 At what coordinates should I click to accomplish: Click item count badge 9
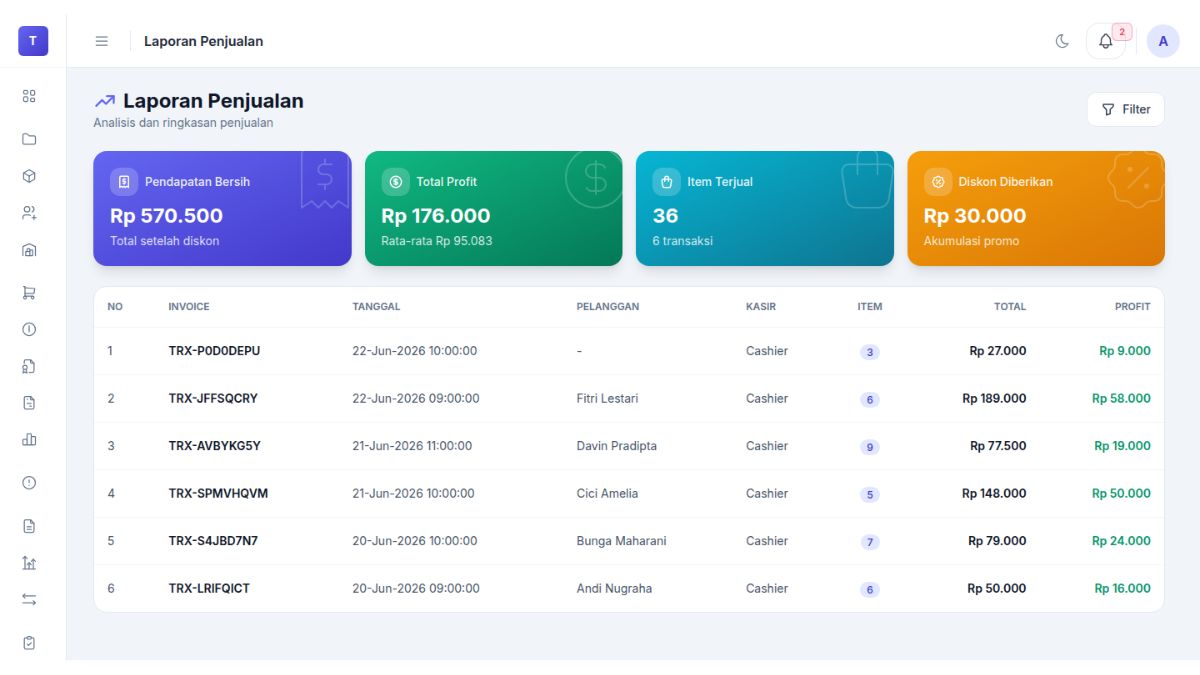pyautogui.click(x=870, y=447)
